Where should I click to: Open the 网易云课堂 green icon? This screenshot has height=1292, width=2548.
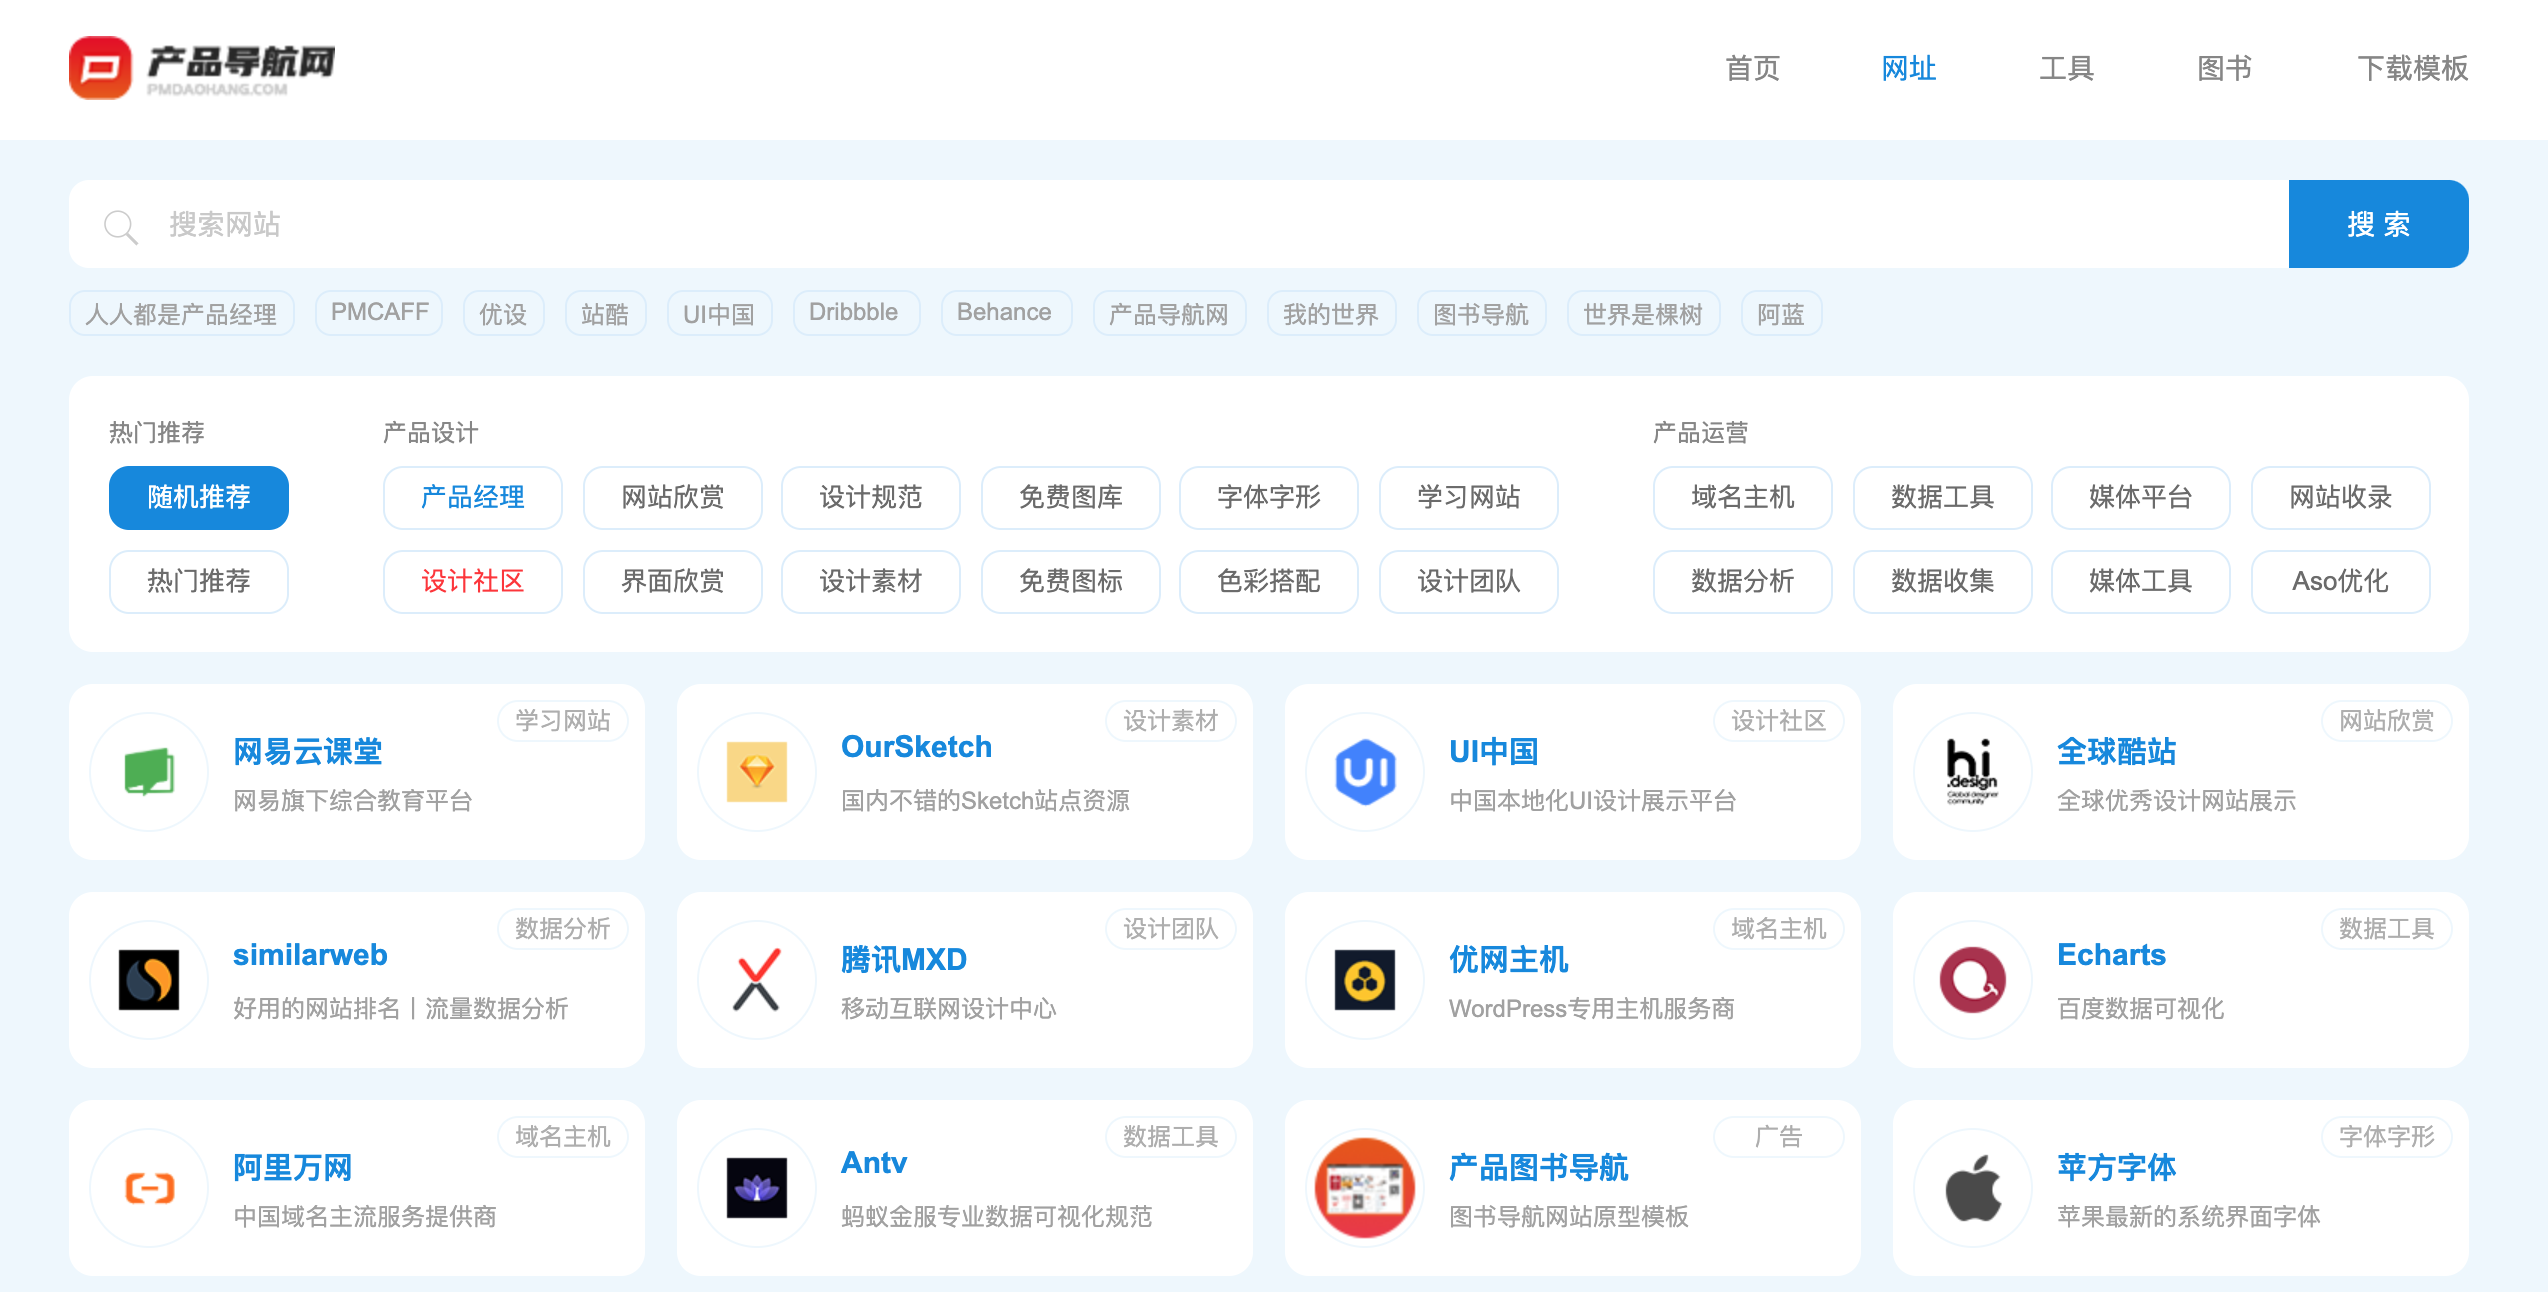[x=149, y=772]
